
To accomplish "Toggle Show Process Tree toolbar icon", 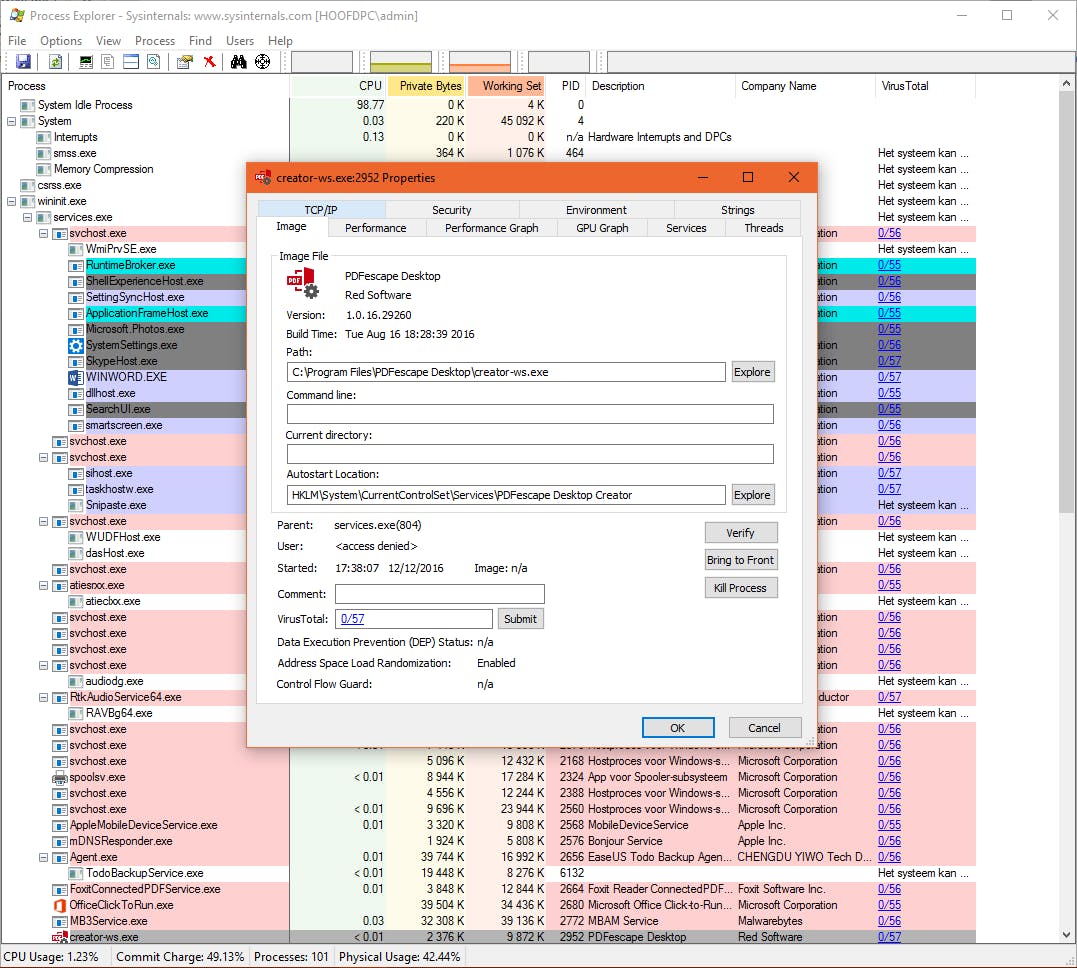I will click(108, 62).
